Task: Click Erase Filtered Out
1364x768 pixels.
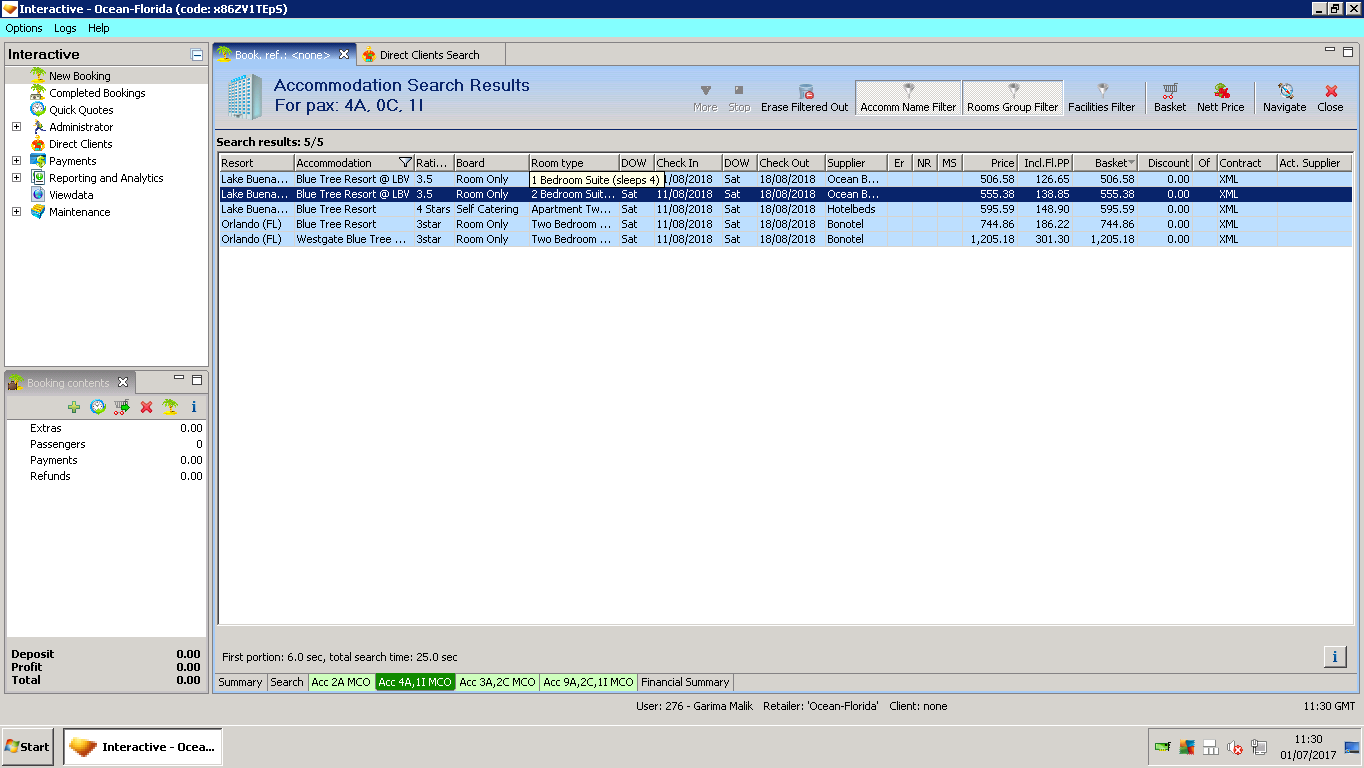Action: tap(804, 98)
